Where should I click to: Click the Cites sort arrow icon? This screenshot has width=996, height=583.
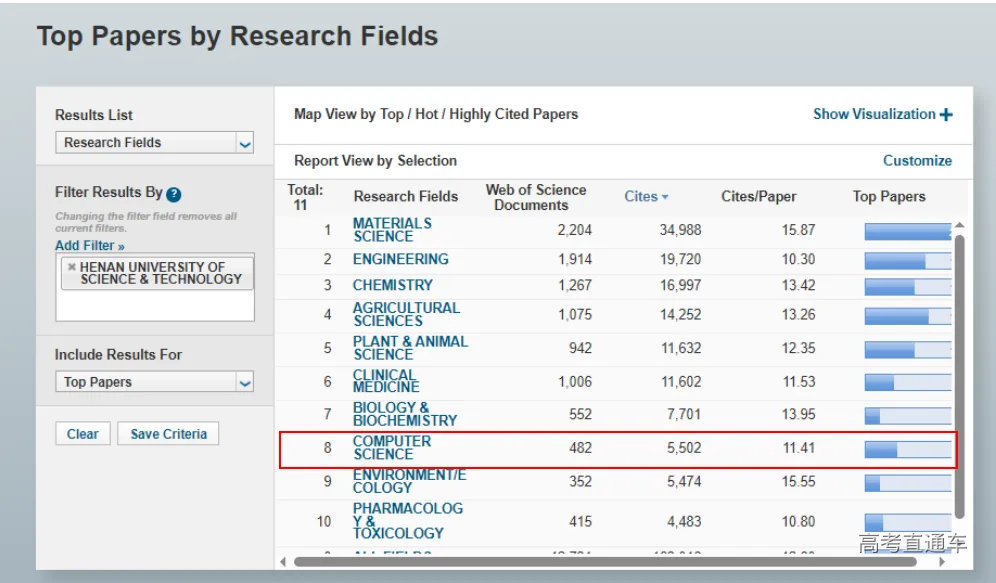(x=665, y=197)
